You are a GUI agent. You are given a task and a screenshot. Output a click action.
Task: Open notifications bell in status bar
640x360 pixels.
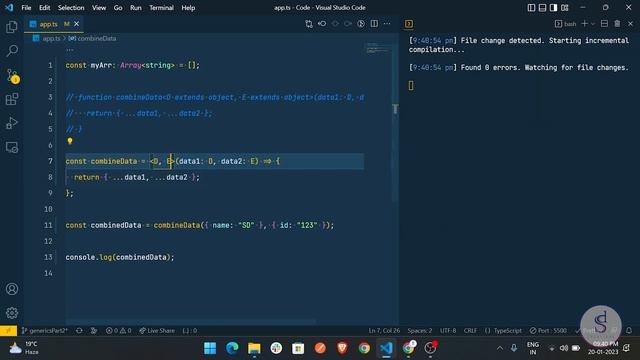(629, 331)
